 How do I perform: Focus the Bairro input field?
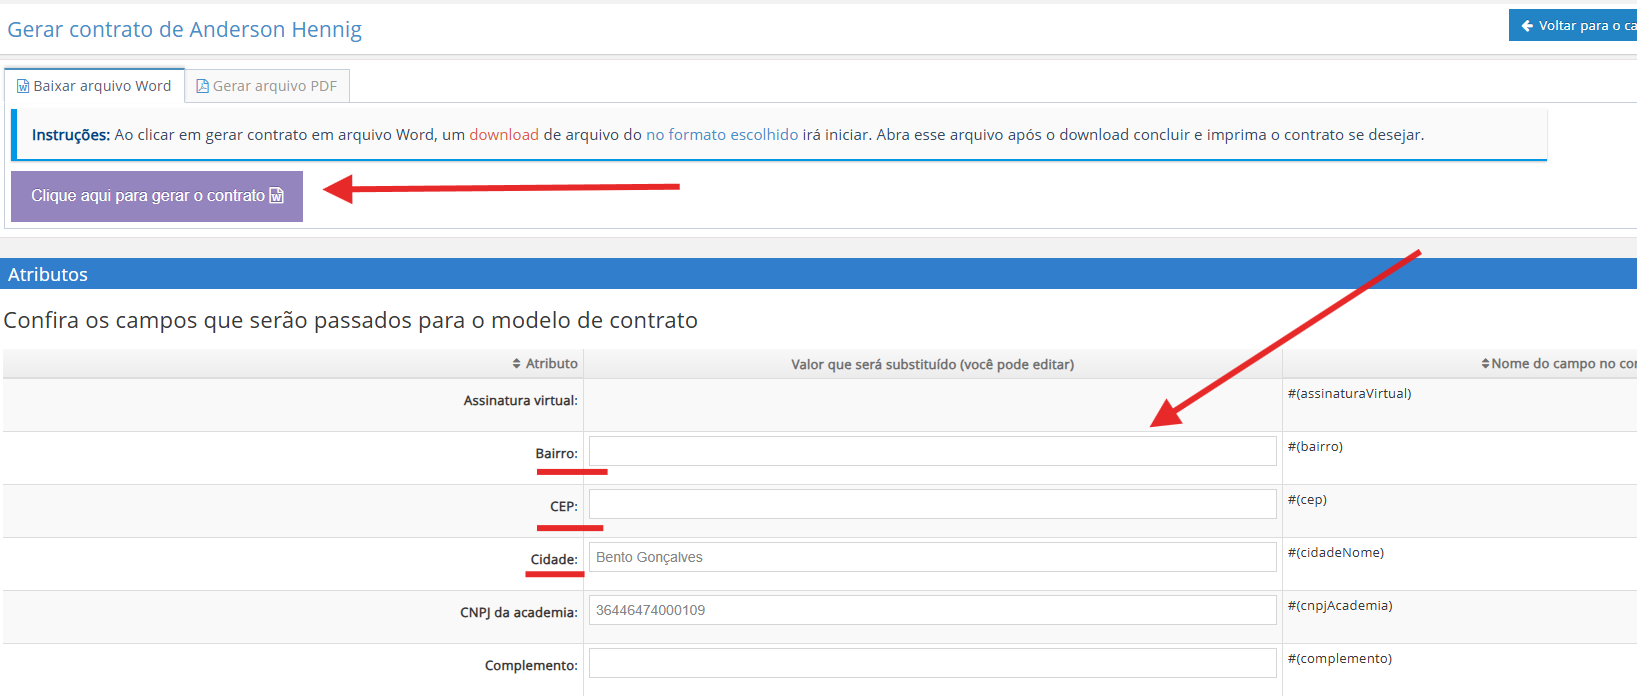click(x=932, y=451)
